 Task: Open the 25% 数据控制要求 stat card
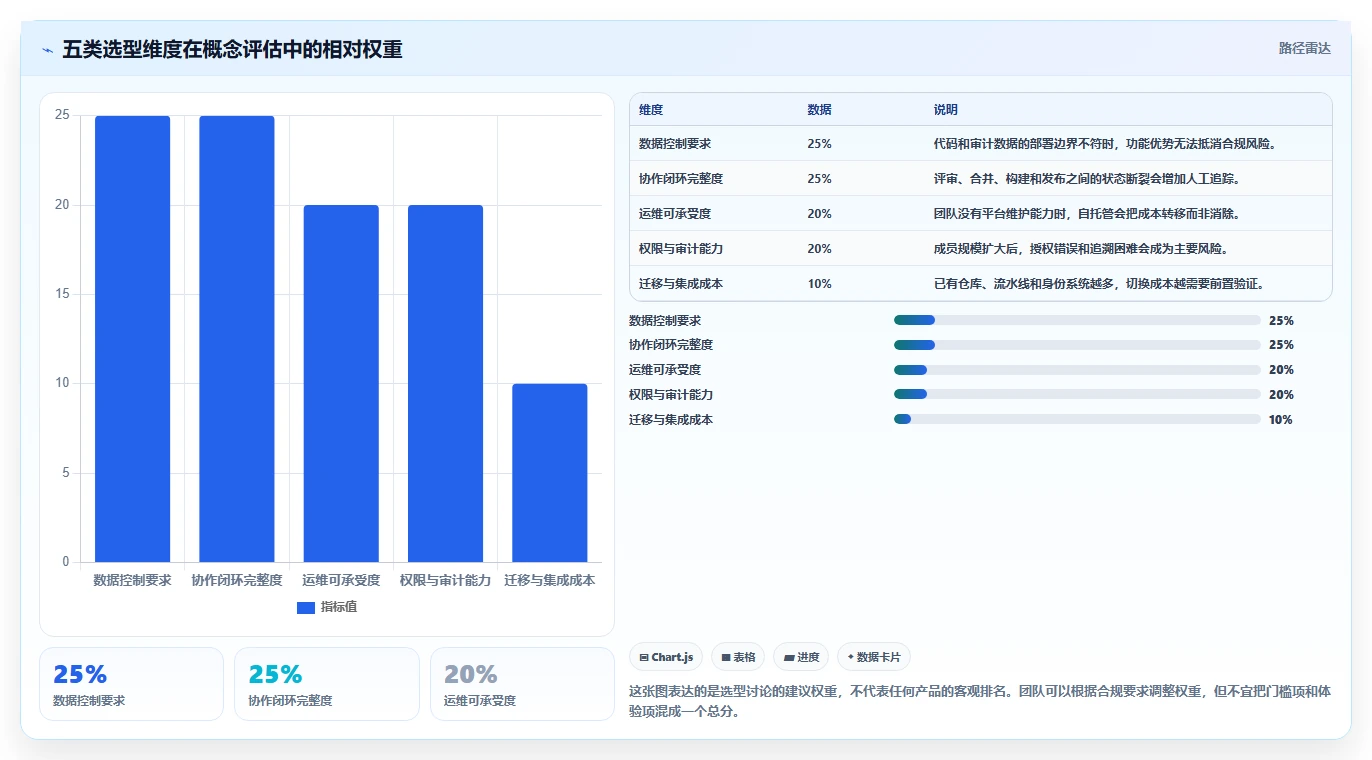point(131,684)
